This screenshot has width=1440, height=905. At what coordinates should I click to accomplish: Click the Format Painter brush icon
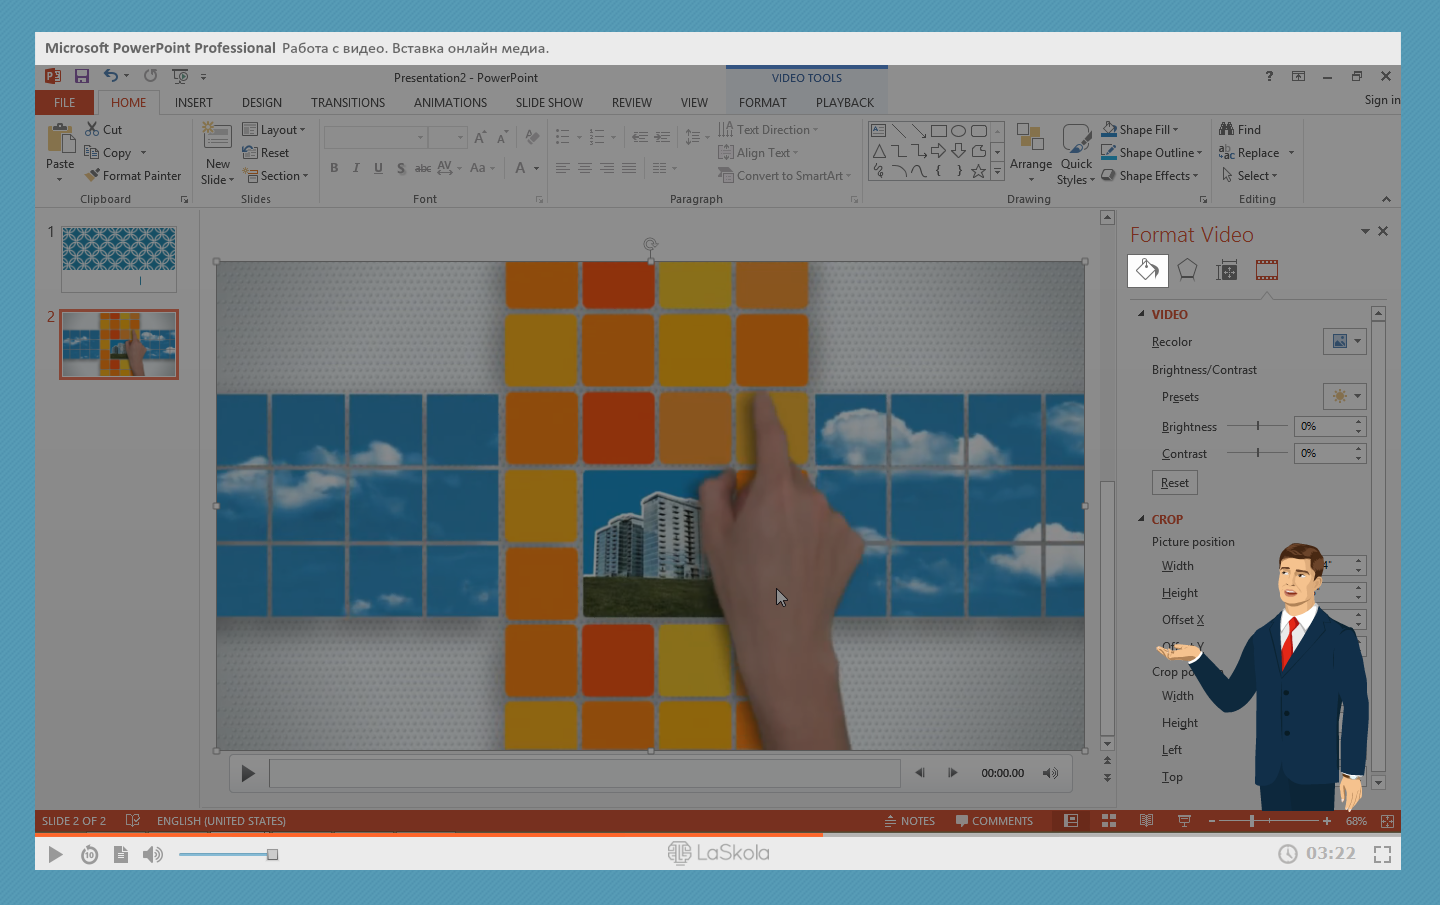(92, 176)
